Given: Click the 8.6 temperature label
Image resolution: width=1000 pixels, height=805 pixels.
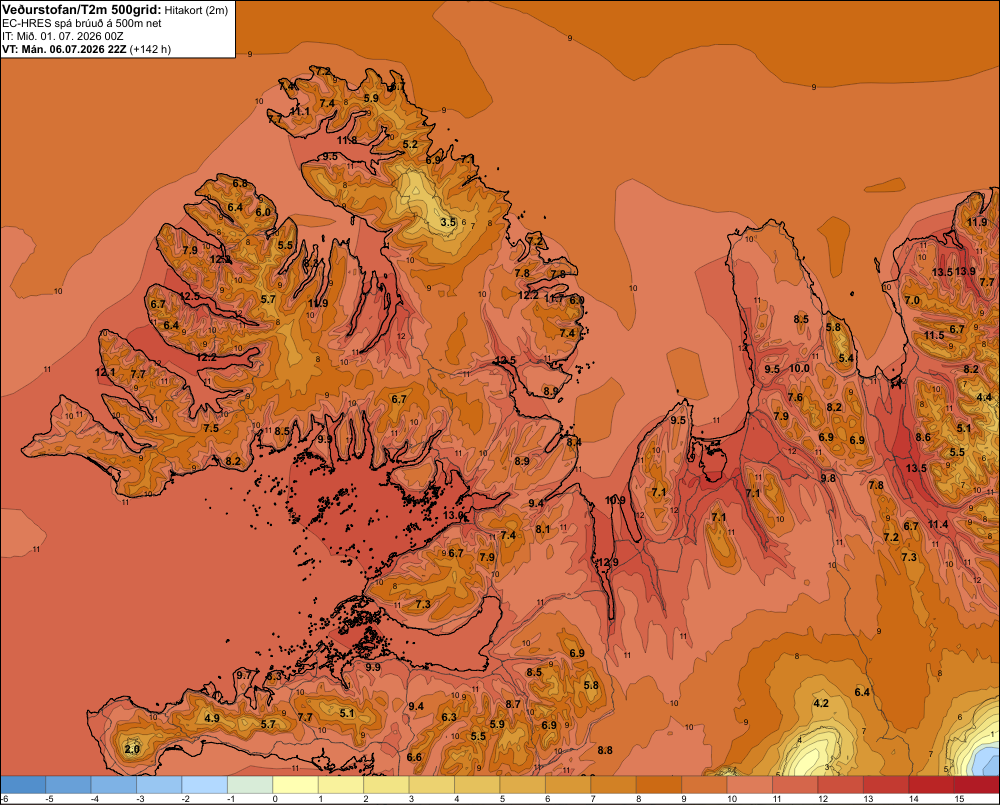Looking at the screenshot, I should coord(923,438).
